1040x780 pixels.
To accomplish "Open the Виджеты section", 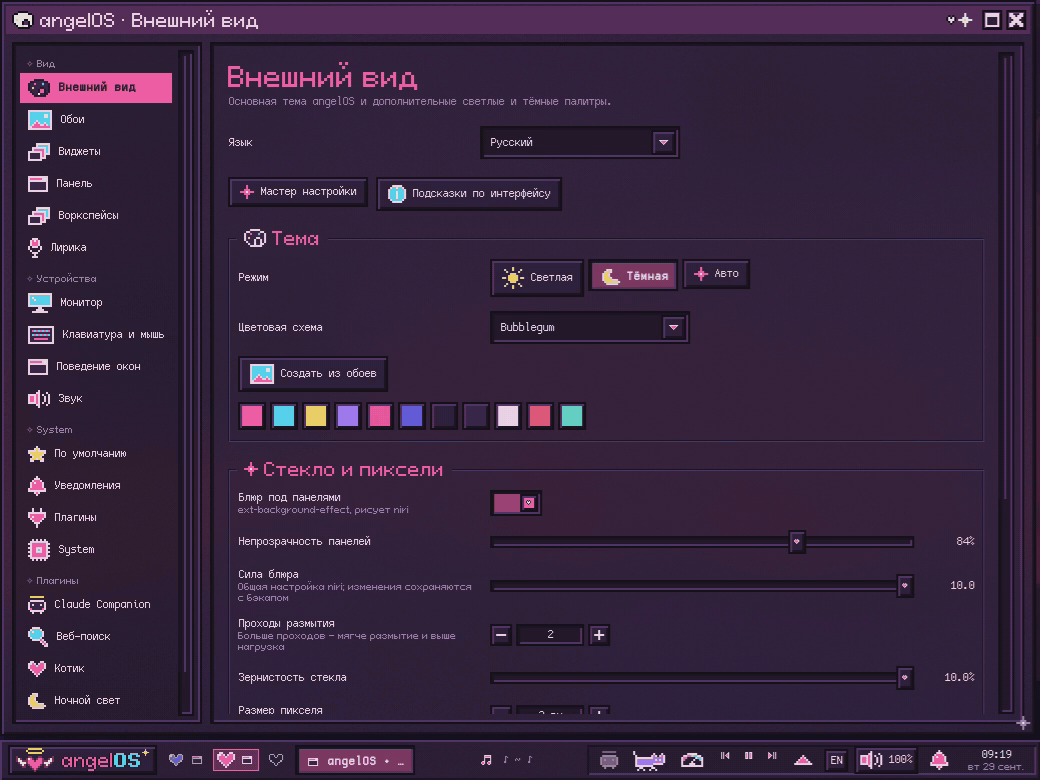I will point(96,151).
